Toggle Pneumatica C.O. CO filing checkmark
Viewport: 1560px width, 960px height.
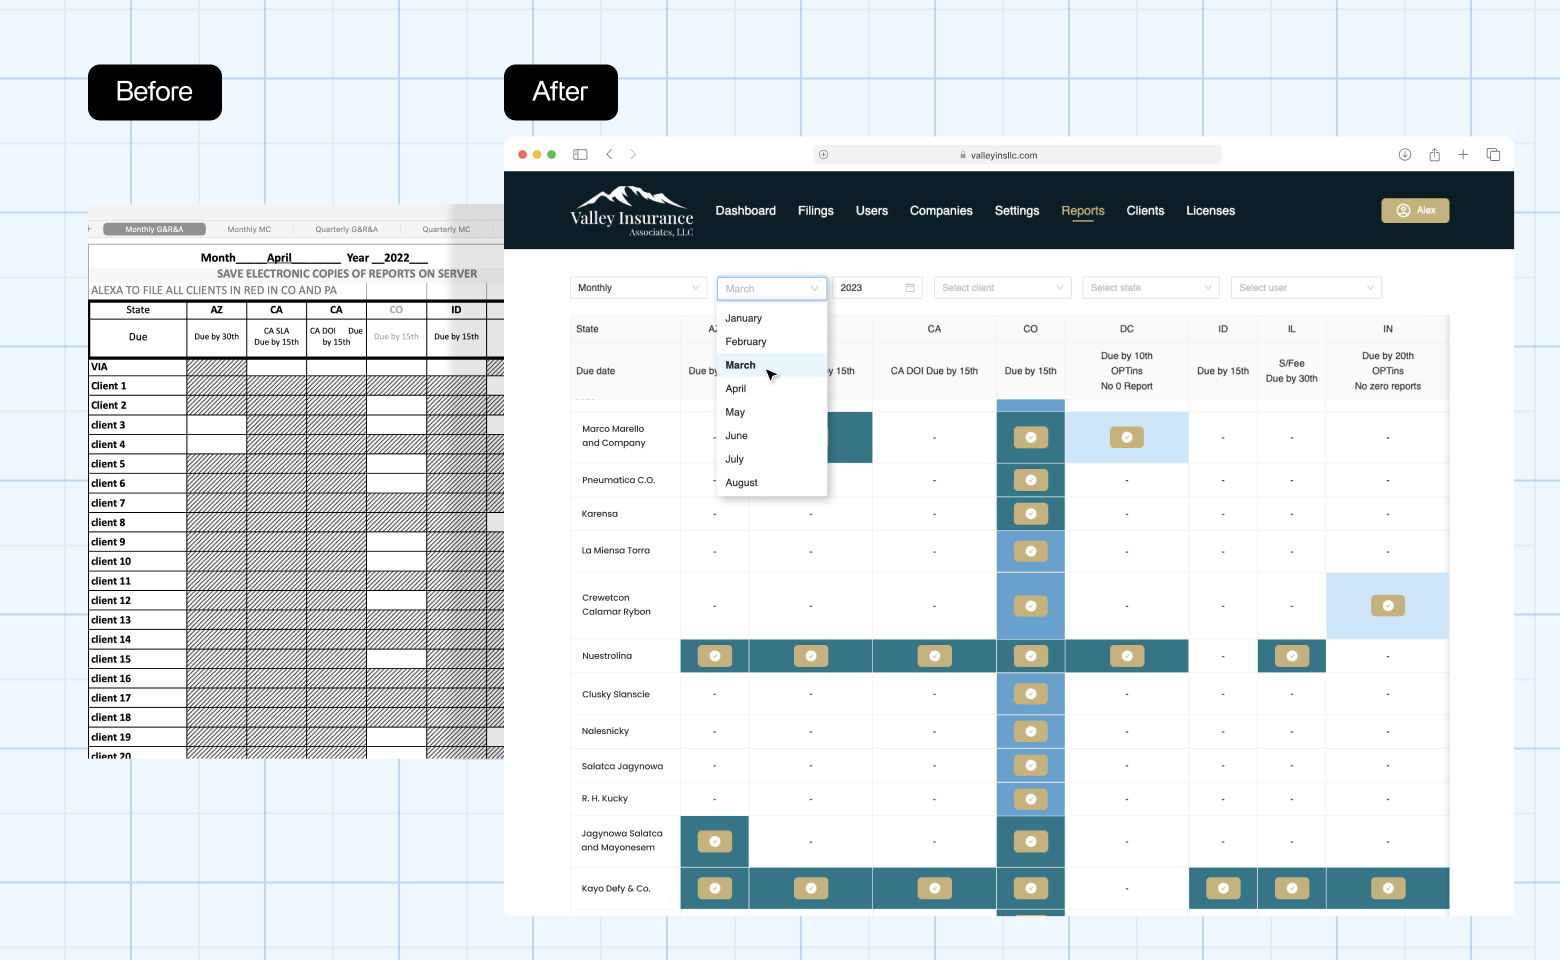click(x=1030, y=480)
